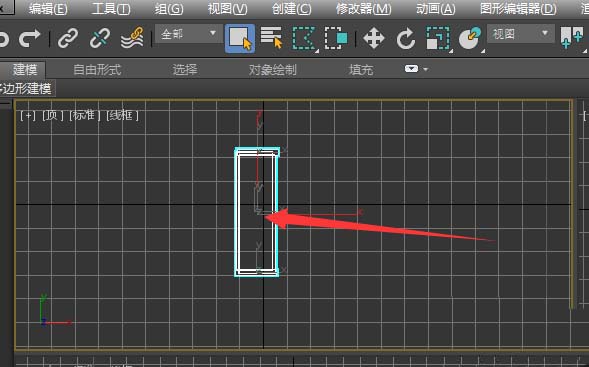Image resolution: width=589 pixels, height=367 pixels.
Task: Open the 工具(T) menu
Action: click(x=111, y=8)
